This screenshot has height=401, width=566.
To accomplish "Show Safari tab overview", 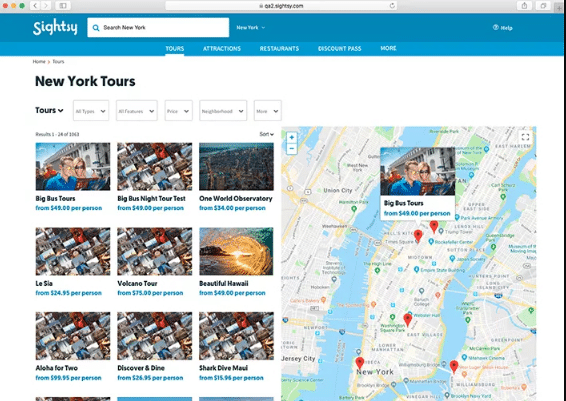I will [543, 6].
